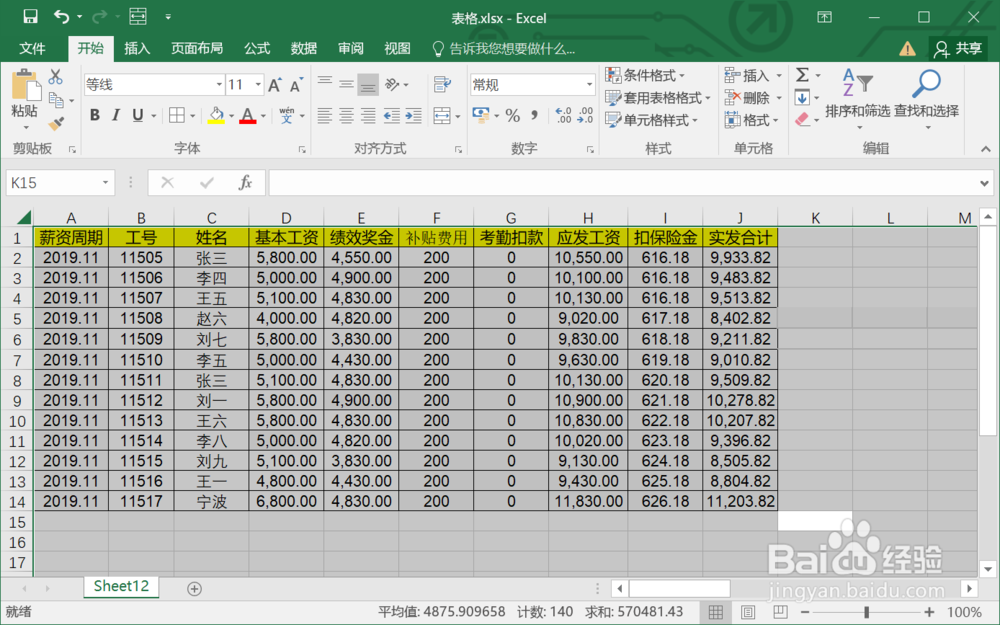Switch to 页面布局 tab
Screen dimensions: 1000x625
(197, 48)
